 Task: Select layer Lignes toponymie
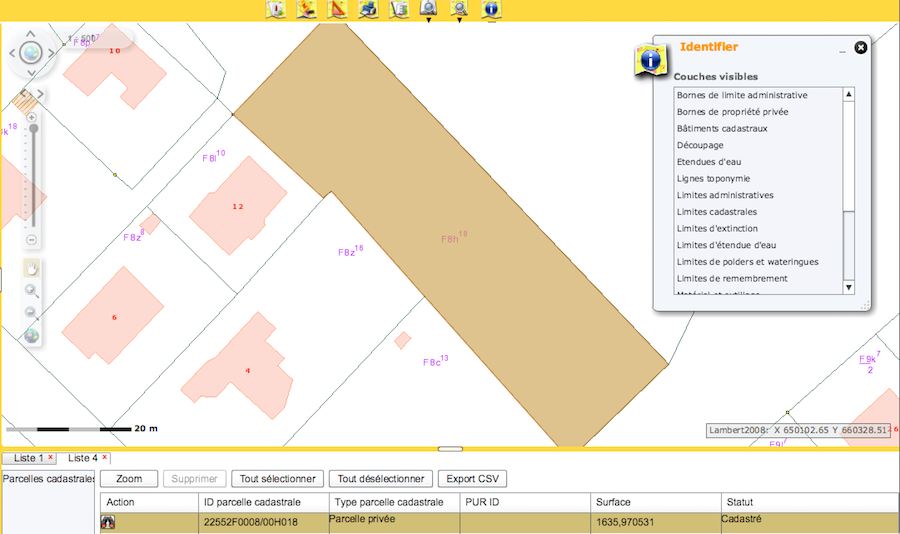(713, 179)
